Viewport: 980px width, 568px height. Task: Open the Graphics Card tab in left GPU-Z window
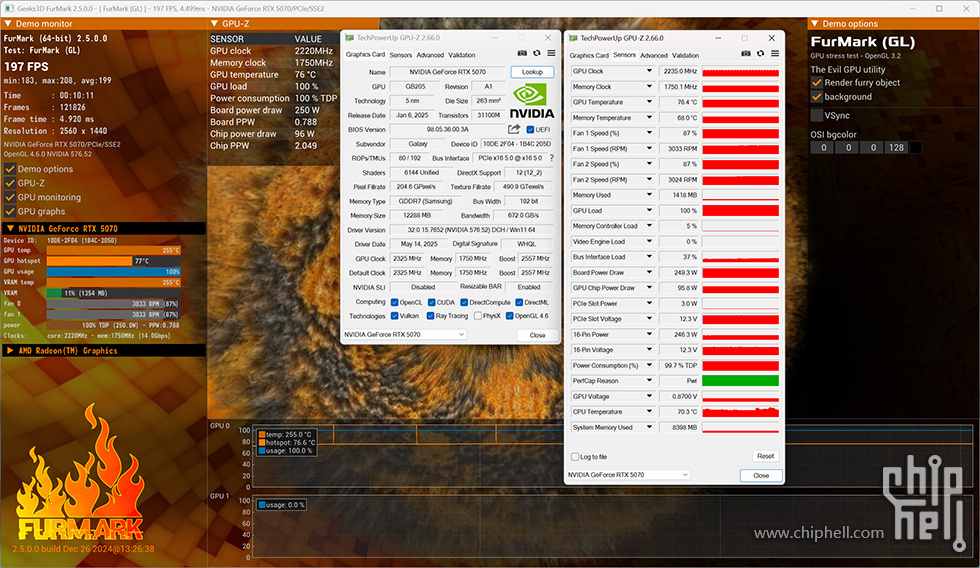[365, 54]
